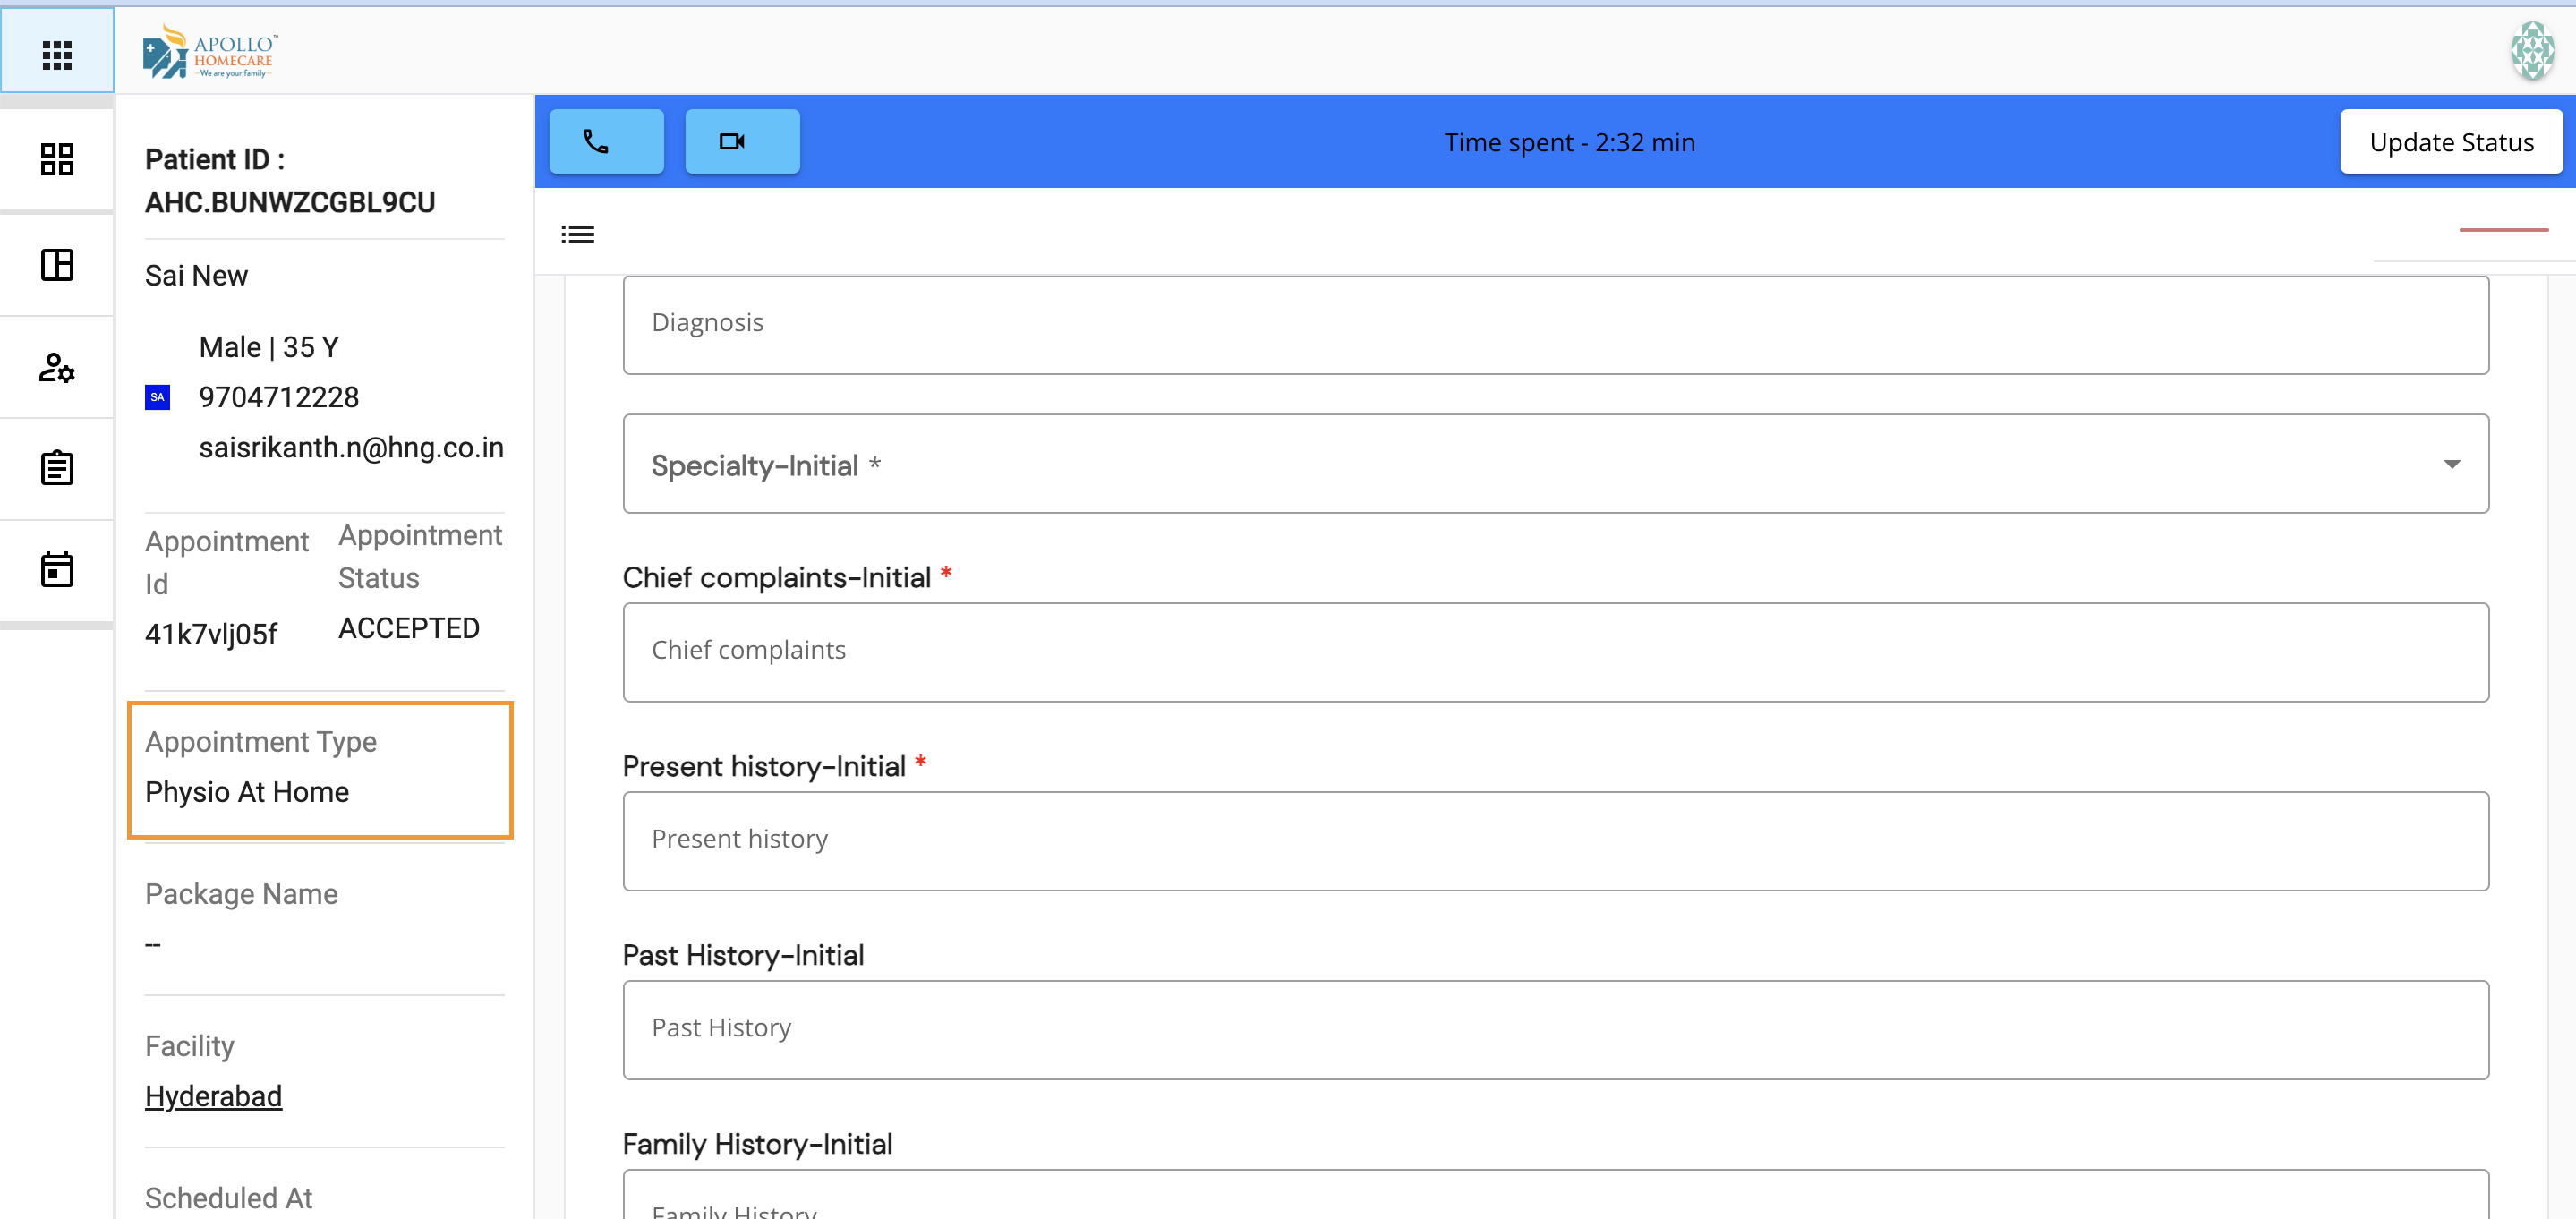Start a video call with the patient
The image size is (2576, 1219).
point(740,141)
